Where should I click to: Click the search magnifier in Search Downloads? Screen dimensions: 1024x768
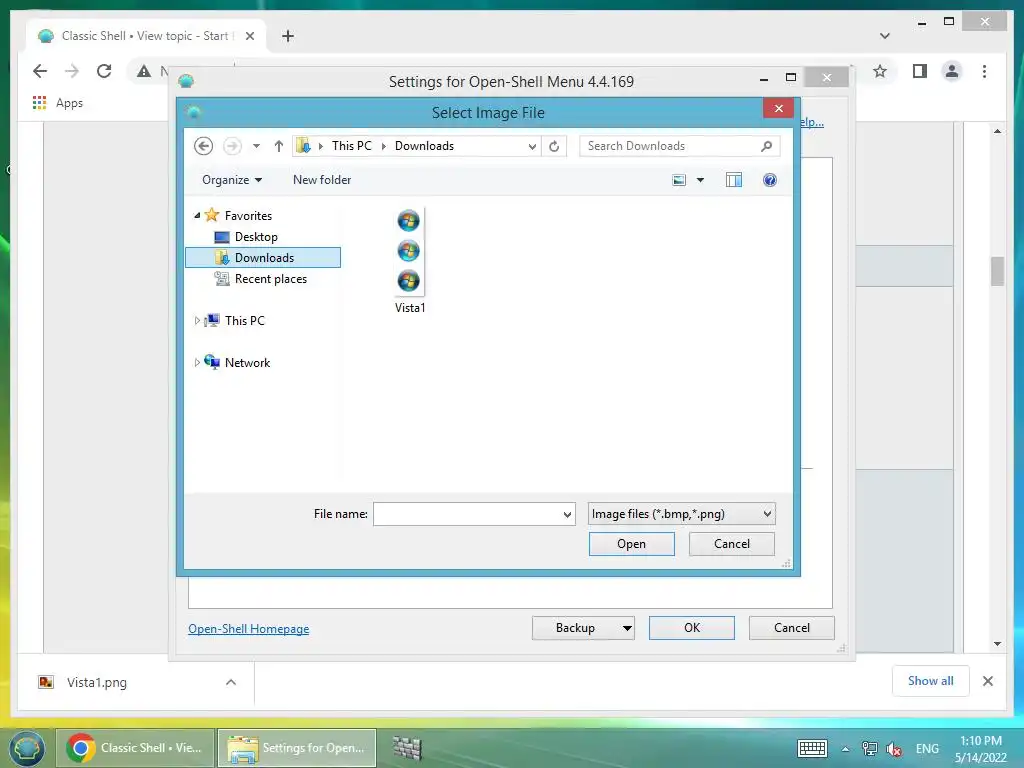pyautogui.click(x=767, y=146)
